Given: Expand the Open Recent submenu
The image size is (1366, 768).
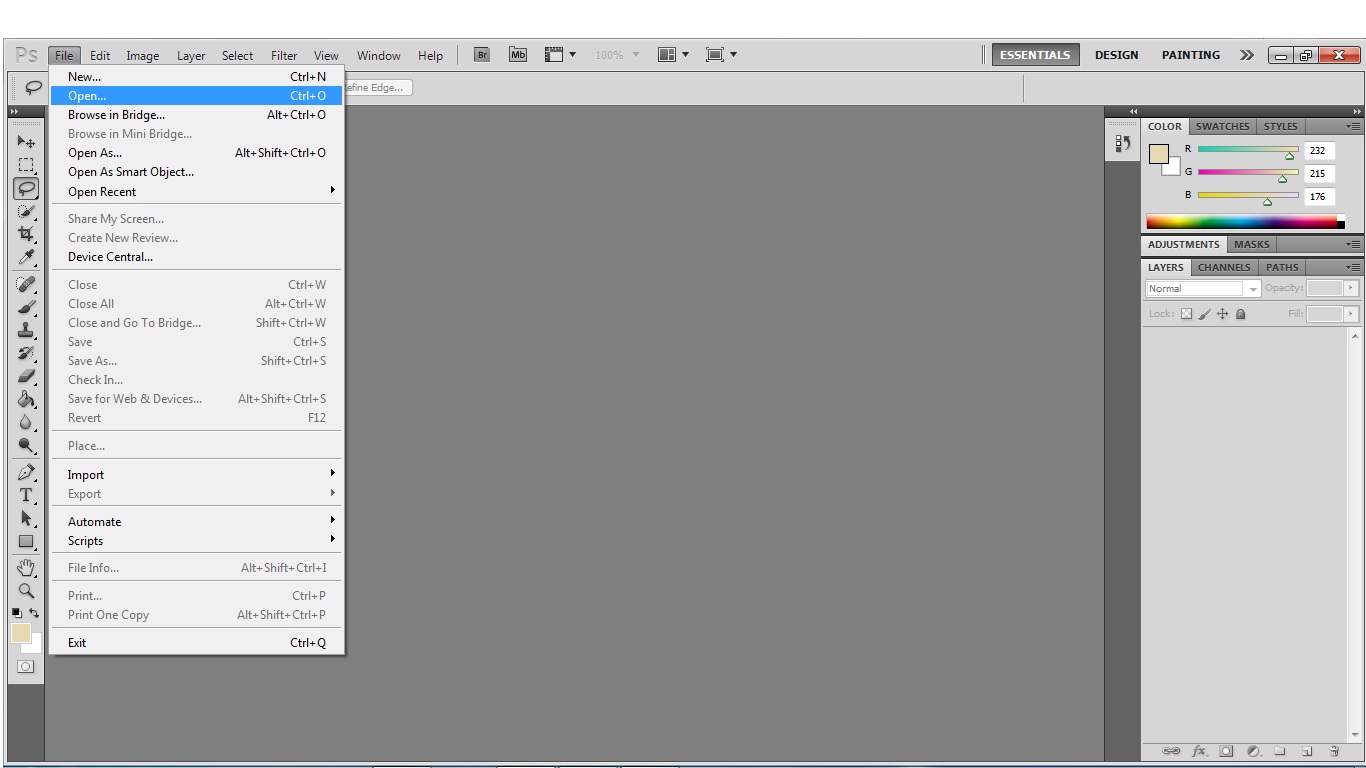Looking at the screenshot, I should (x=197, y=192).
